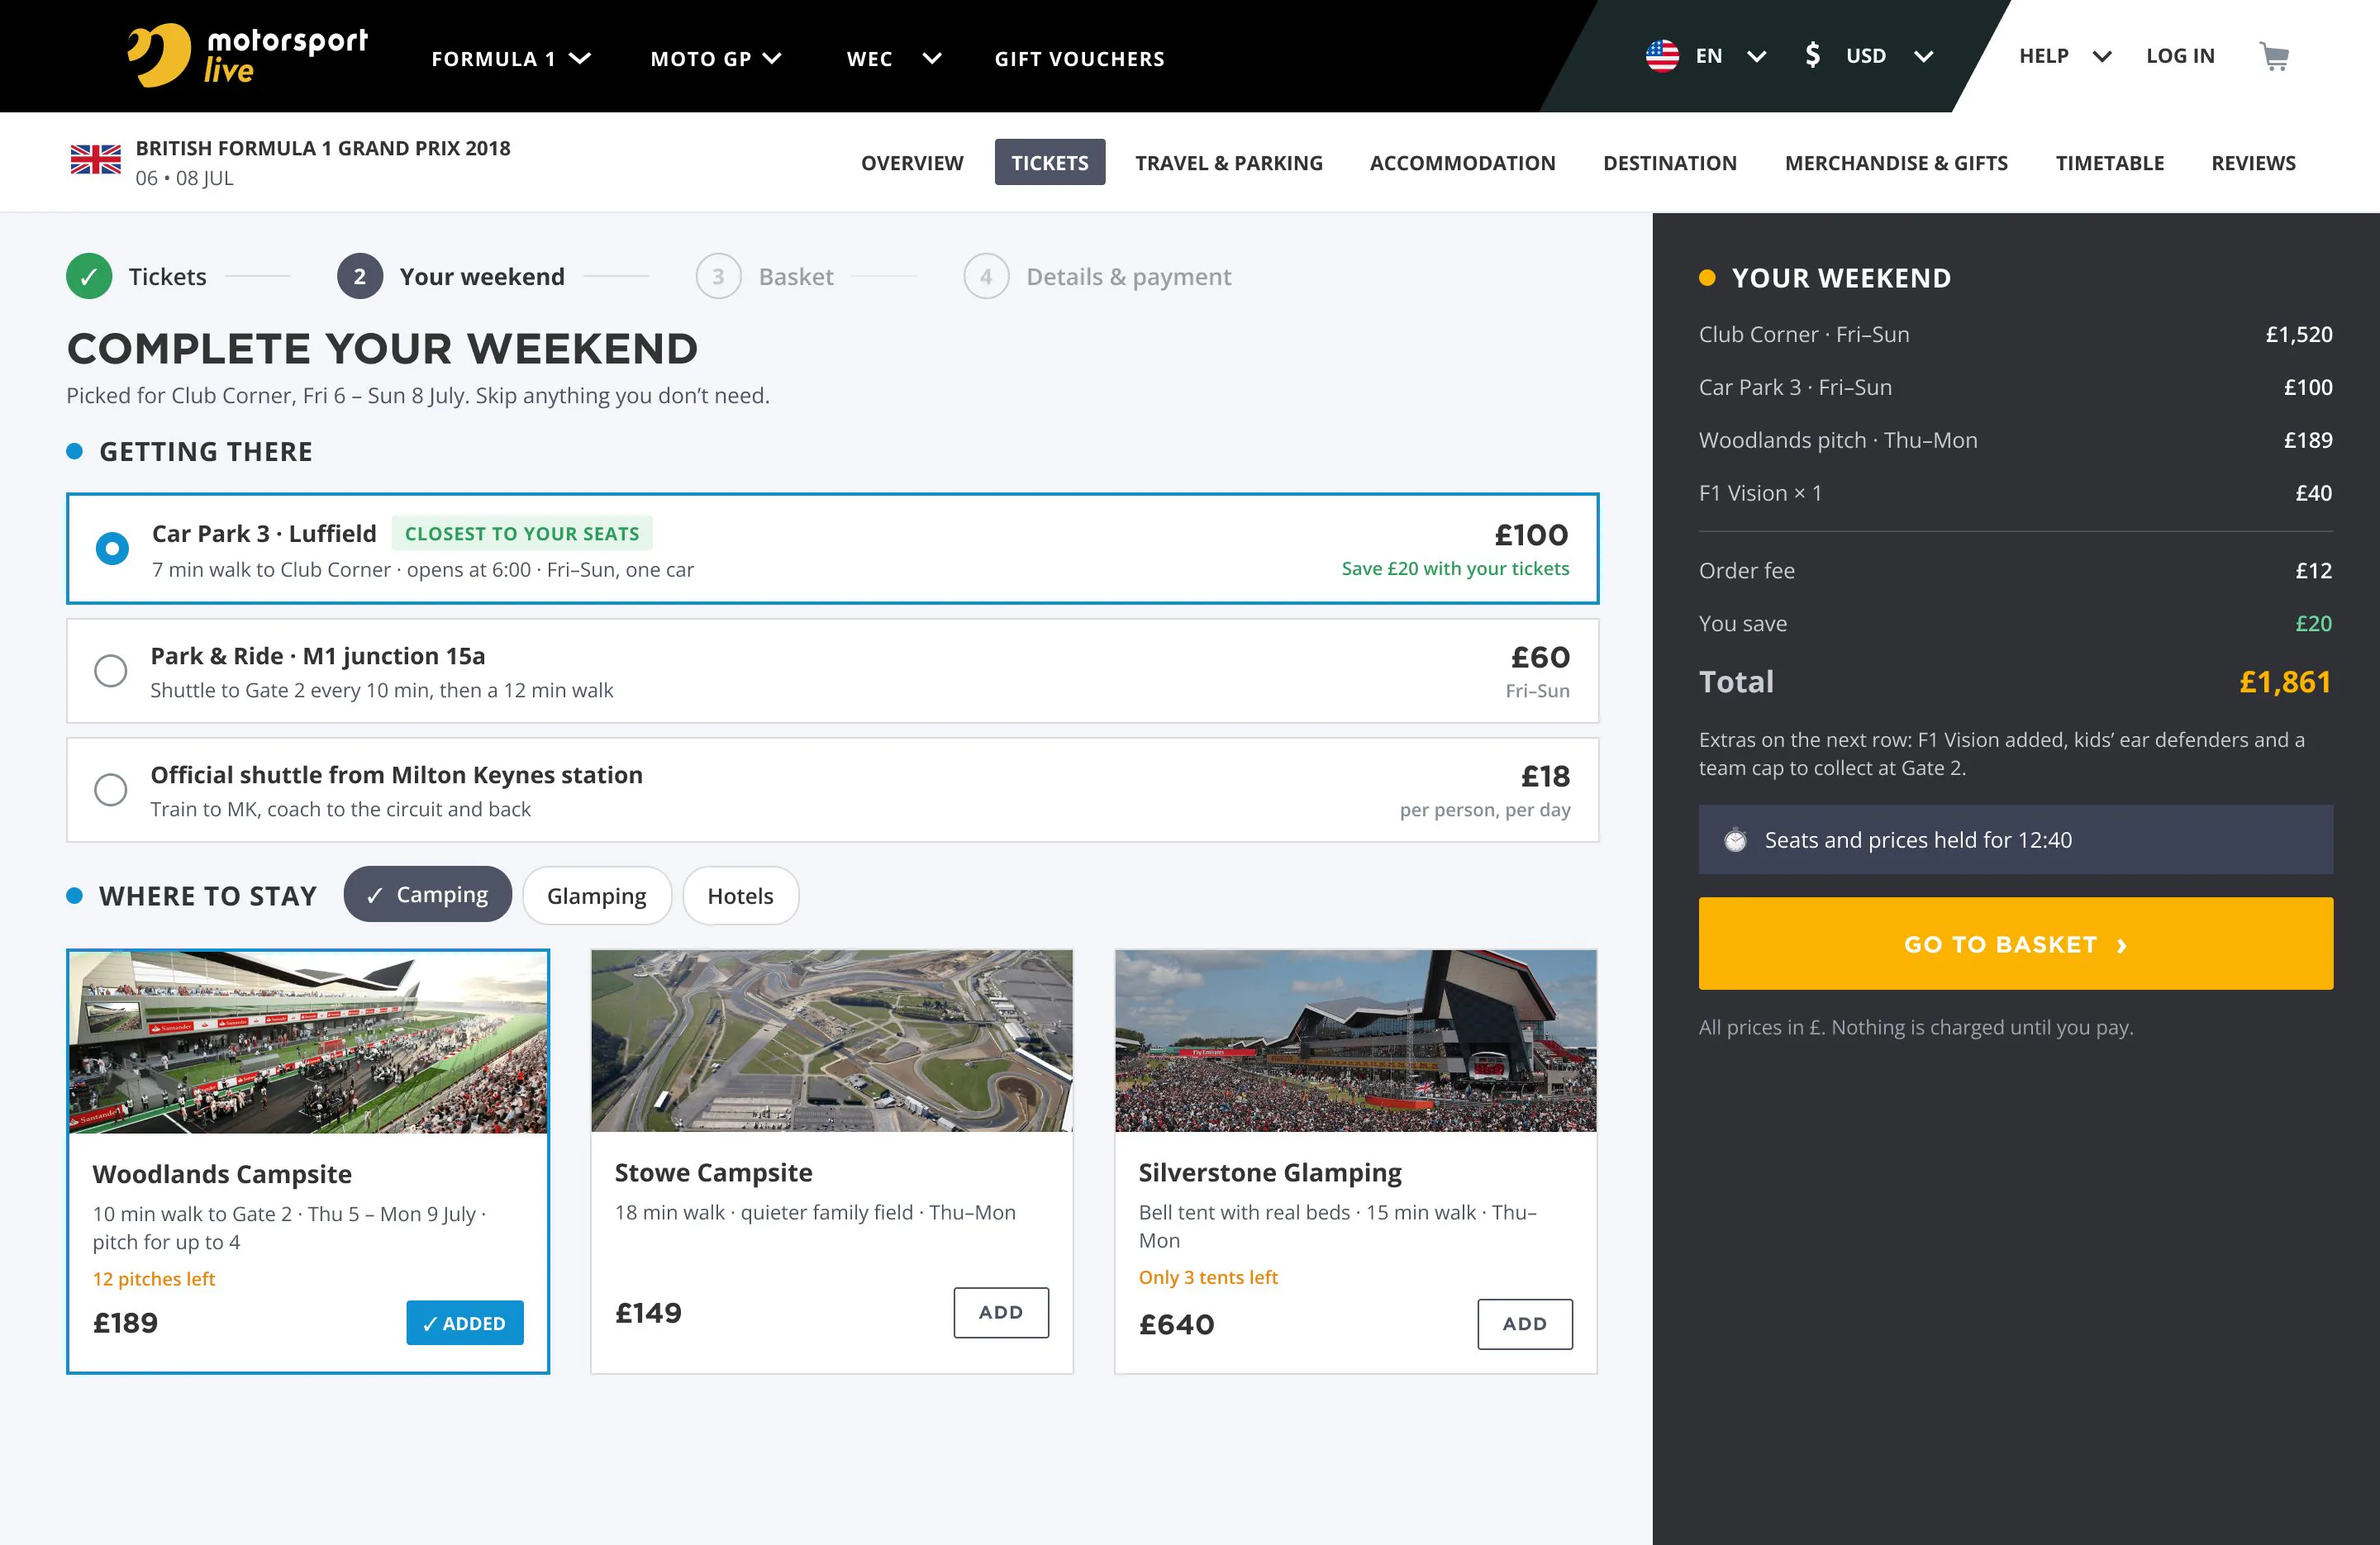Open the Reviews tab
Screen dimensions: 2380x1545
tap(2253, 163)
